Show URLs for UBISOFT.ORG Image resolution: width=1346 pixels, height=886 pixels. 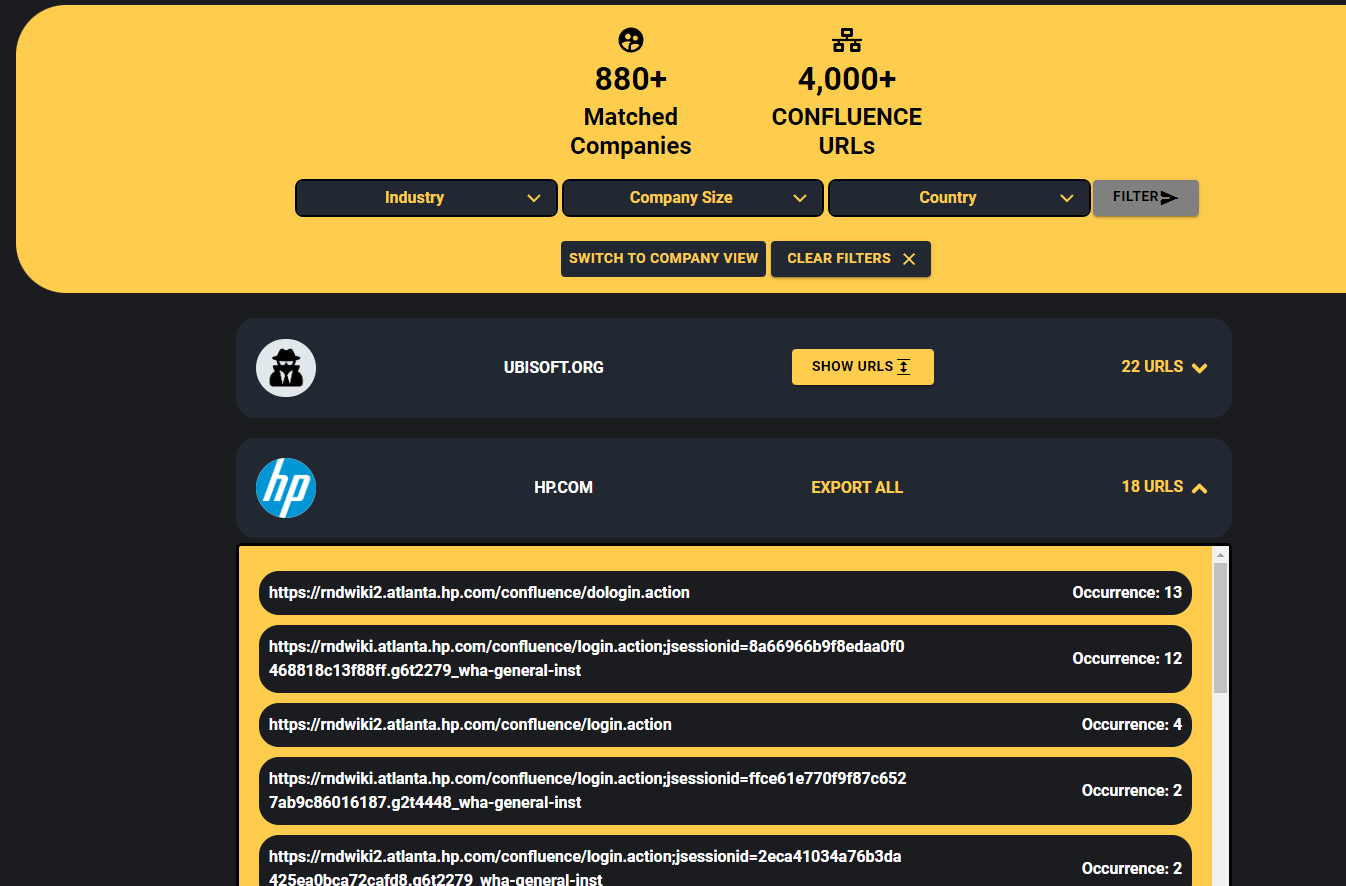click(863, 367)
